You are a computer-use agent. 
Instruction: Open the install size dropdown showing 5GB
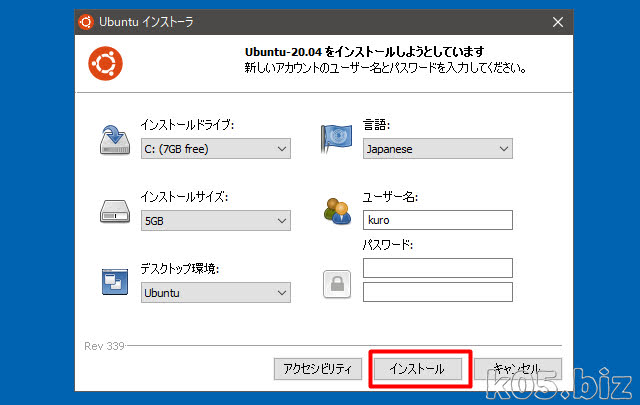pos(216,220)
